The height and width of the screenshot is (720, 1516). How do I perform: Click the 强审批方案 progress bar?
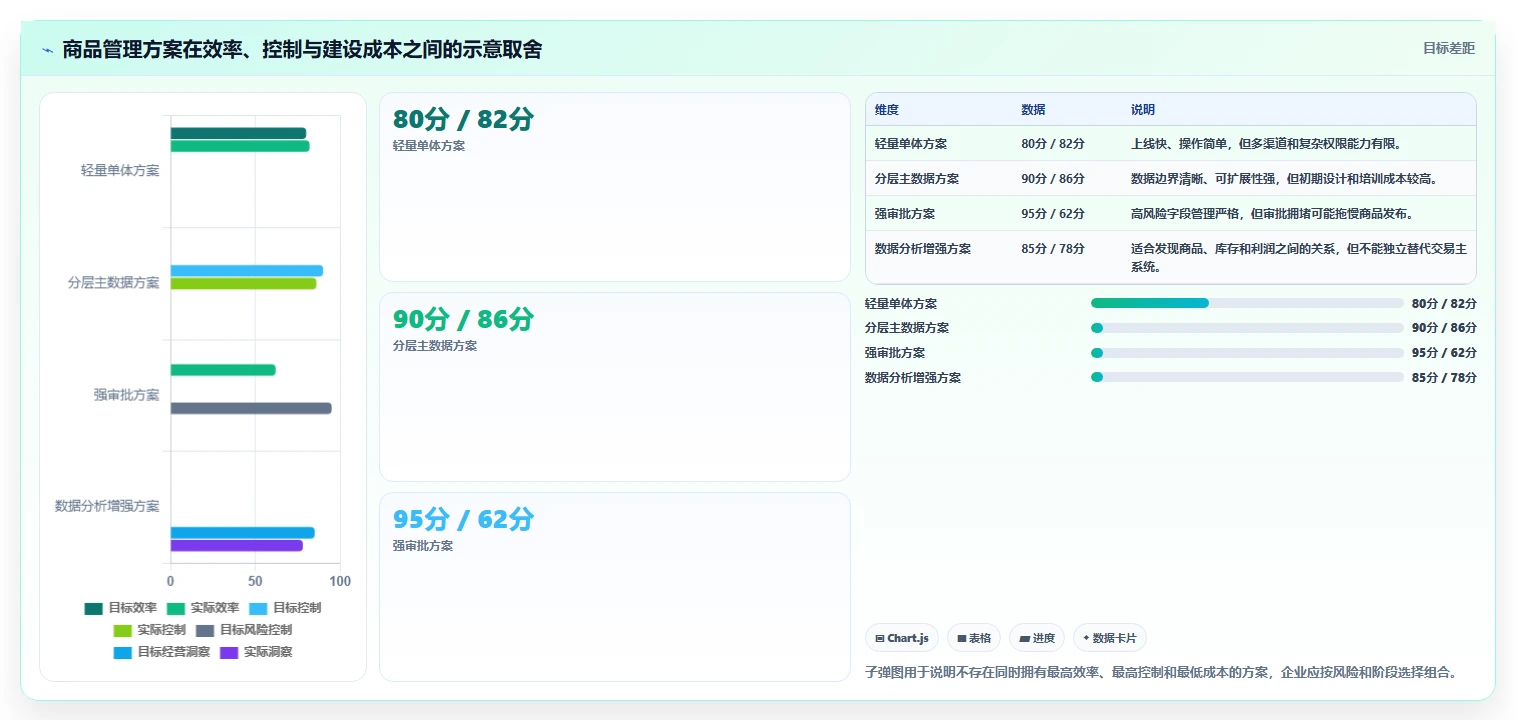click(1247, 353)
